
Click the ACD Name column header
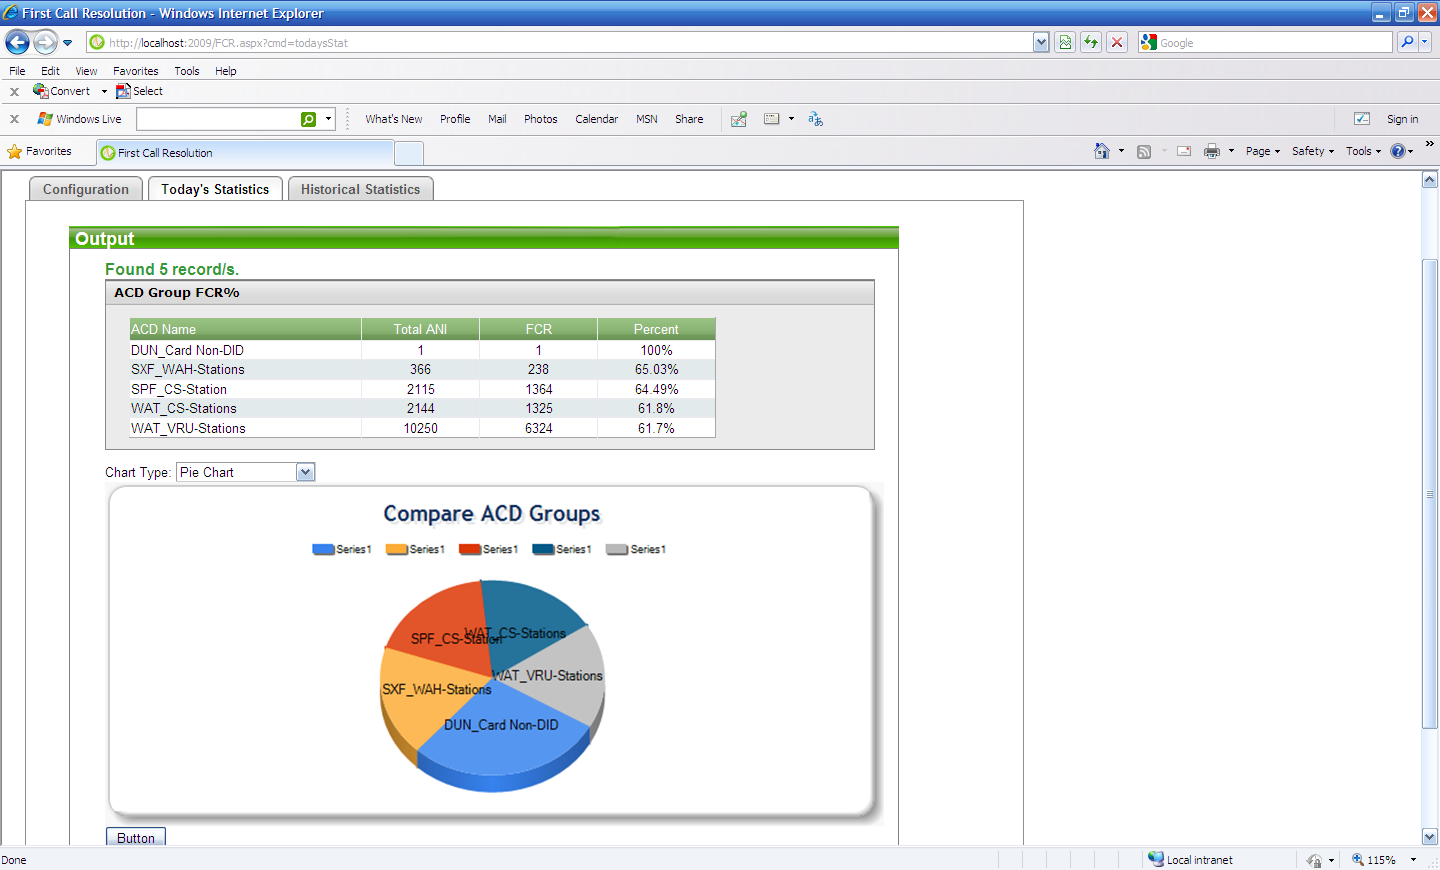point(245,329)
